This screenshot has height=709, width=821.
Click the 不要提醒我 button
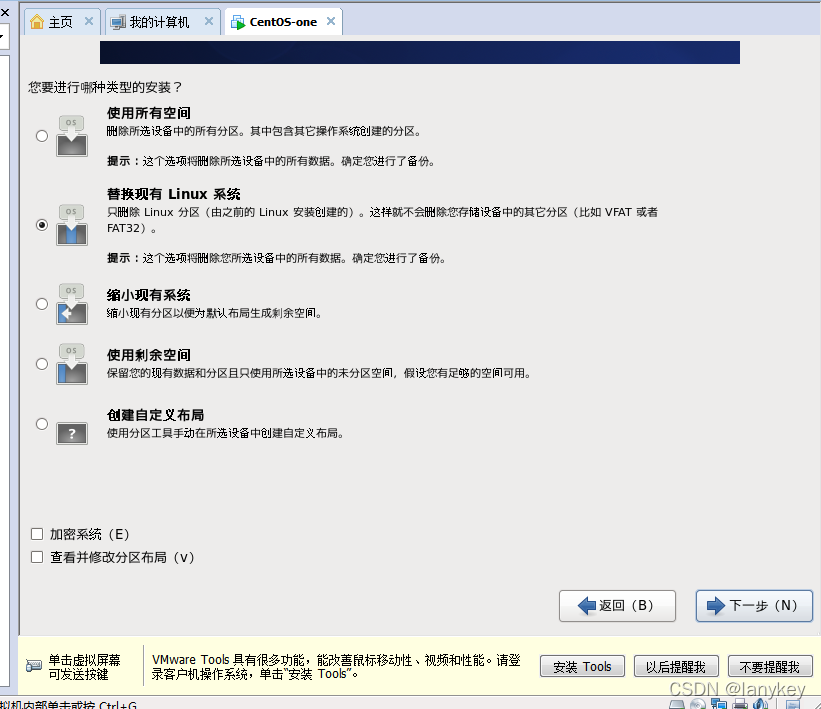click(770, 667)
